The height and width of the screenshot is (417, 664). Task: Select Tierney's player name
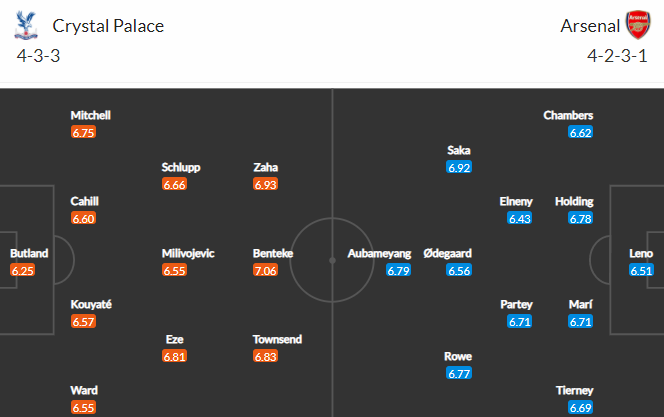point(574,390)
